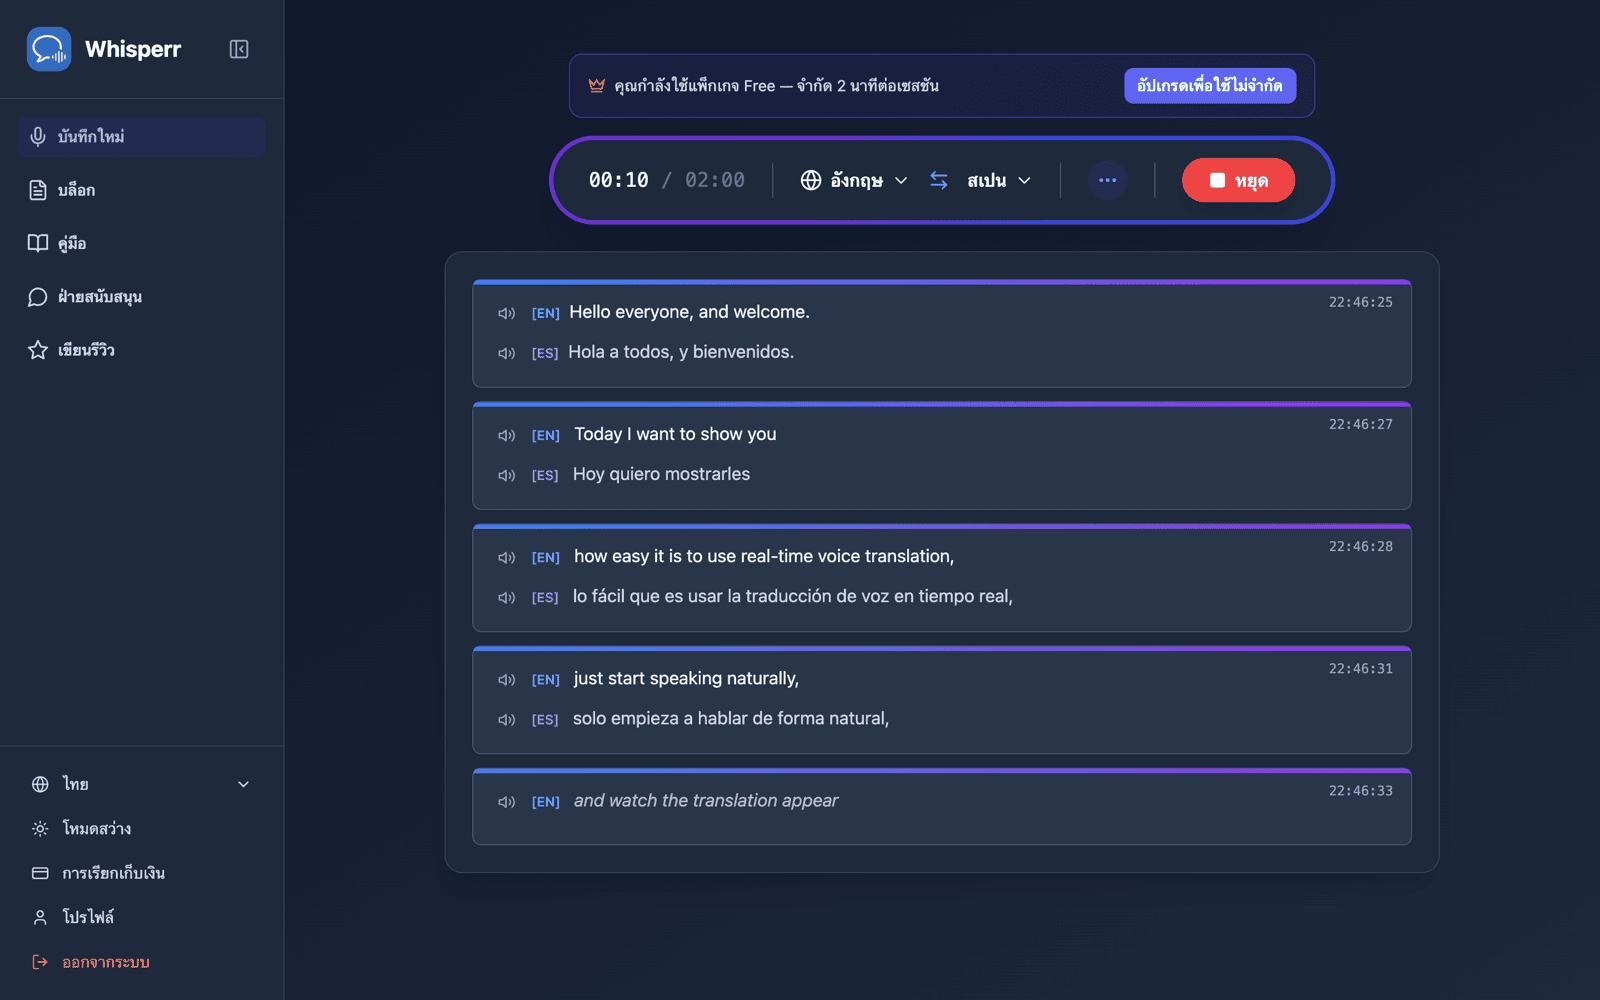This screenshot has height=1000, width=1600.
Task: Play audio for 'and watch the translation appear'
Action: pyautogui.click(x=507, y=801)
